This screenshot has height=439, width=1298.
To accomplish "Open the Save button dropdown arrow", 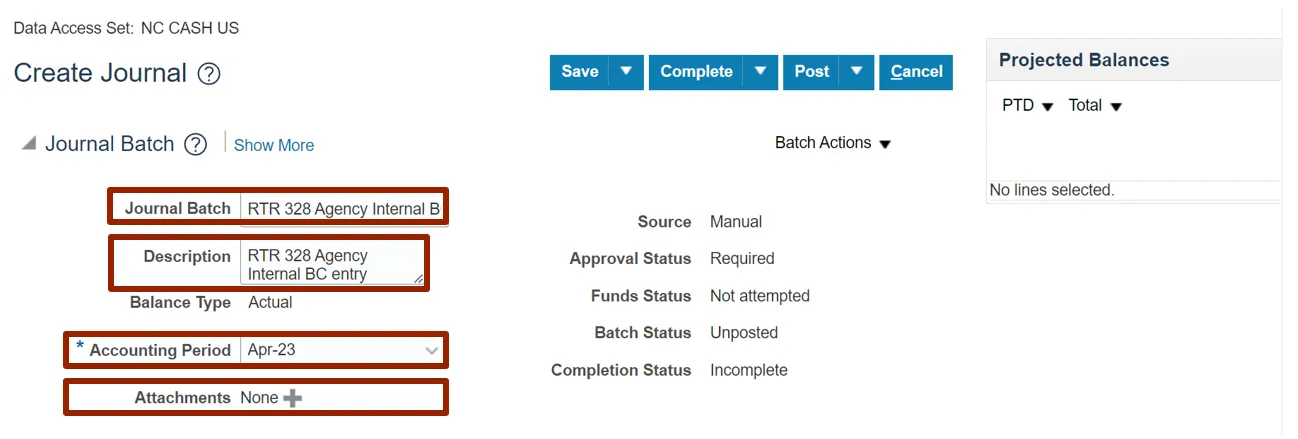I will 626,71.
